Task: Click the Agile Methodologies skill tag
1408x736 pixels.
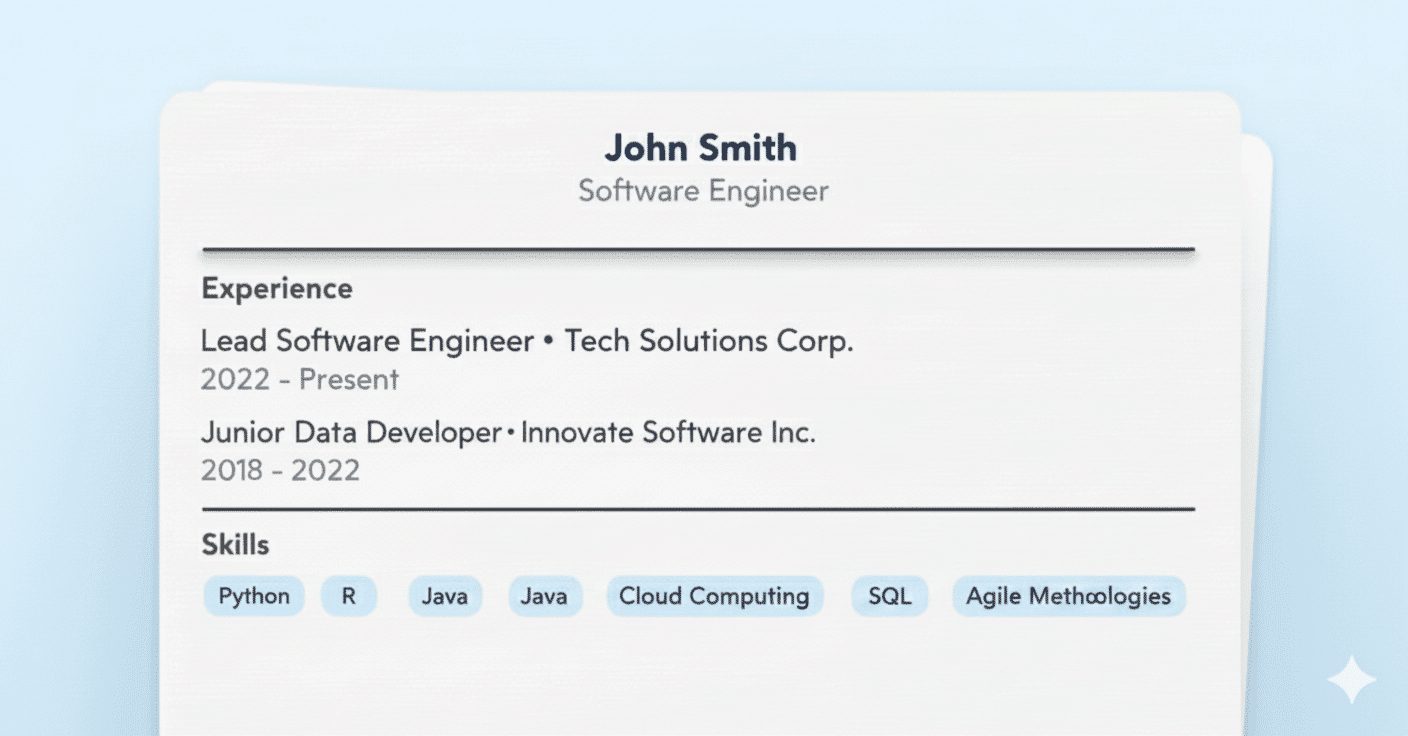Action: (1068, 596)
